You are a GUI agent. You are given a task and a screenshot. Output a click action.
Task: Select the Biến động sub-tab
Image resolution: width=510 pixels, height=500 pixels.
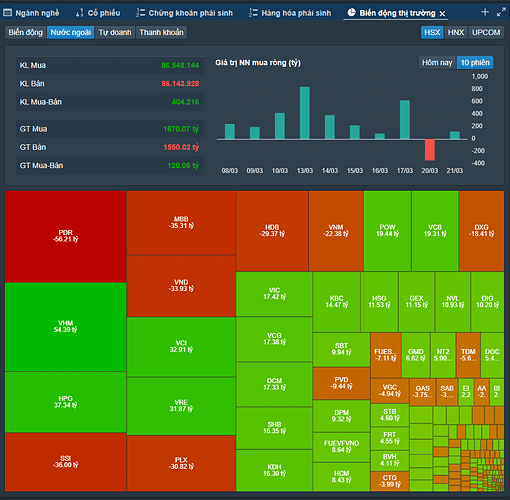(26, 32)
